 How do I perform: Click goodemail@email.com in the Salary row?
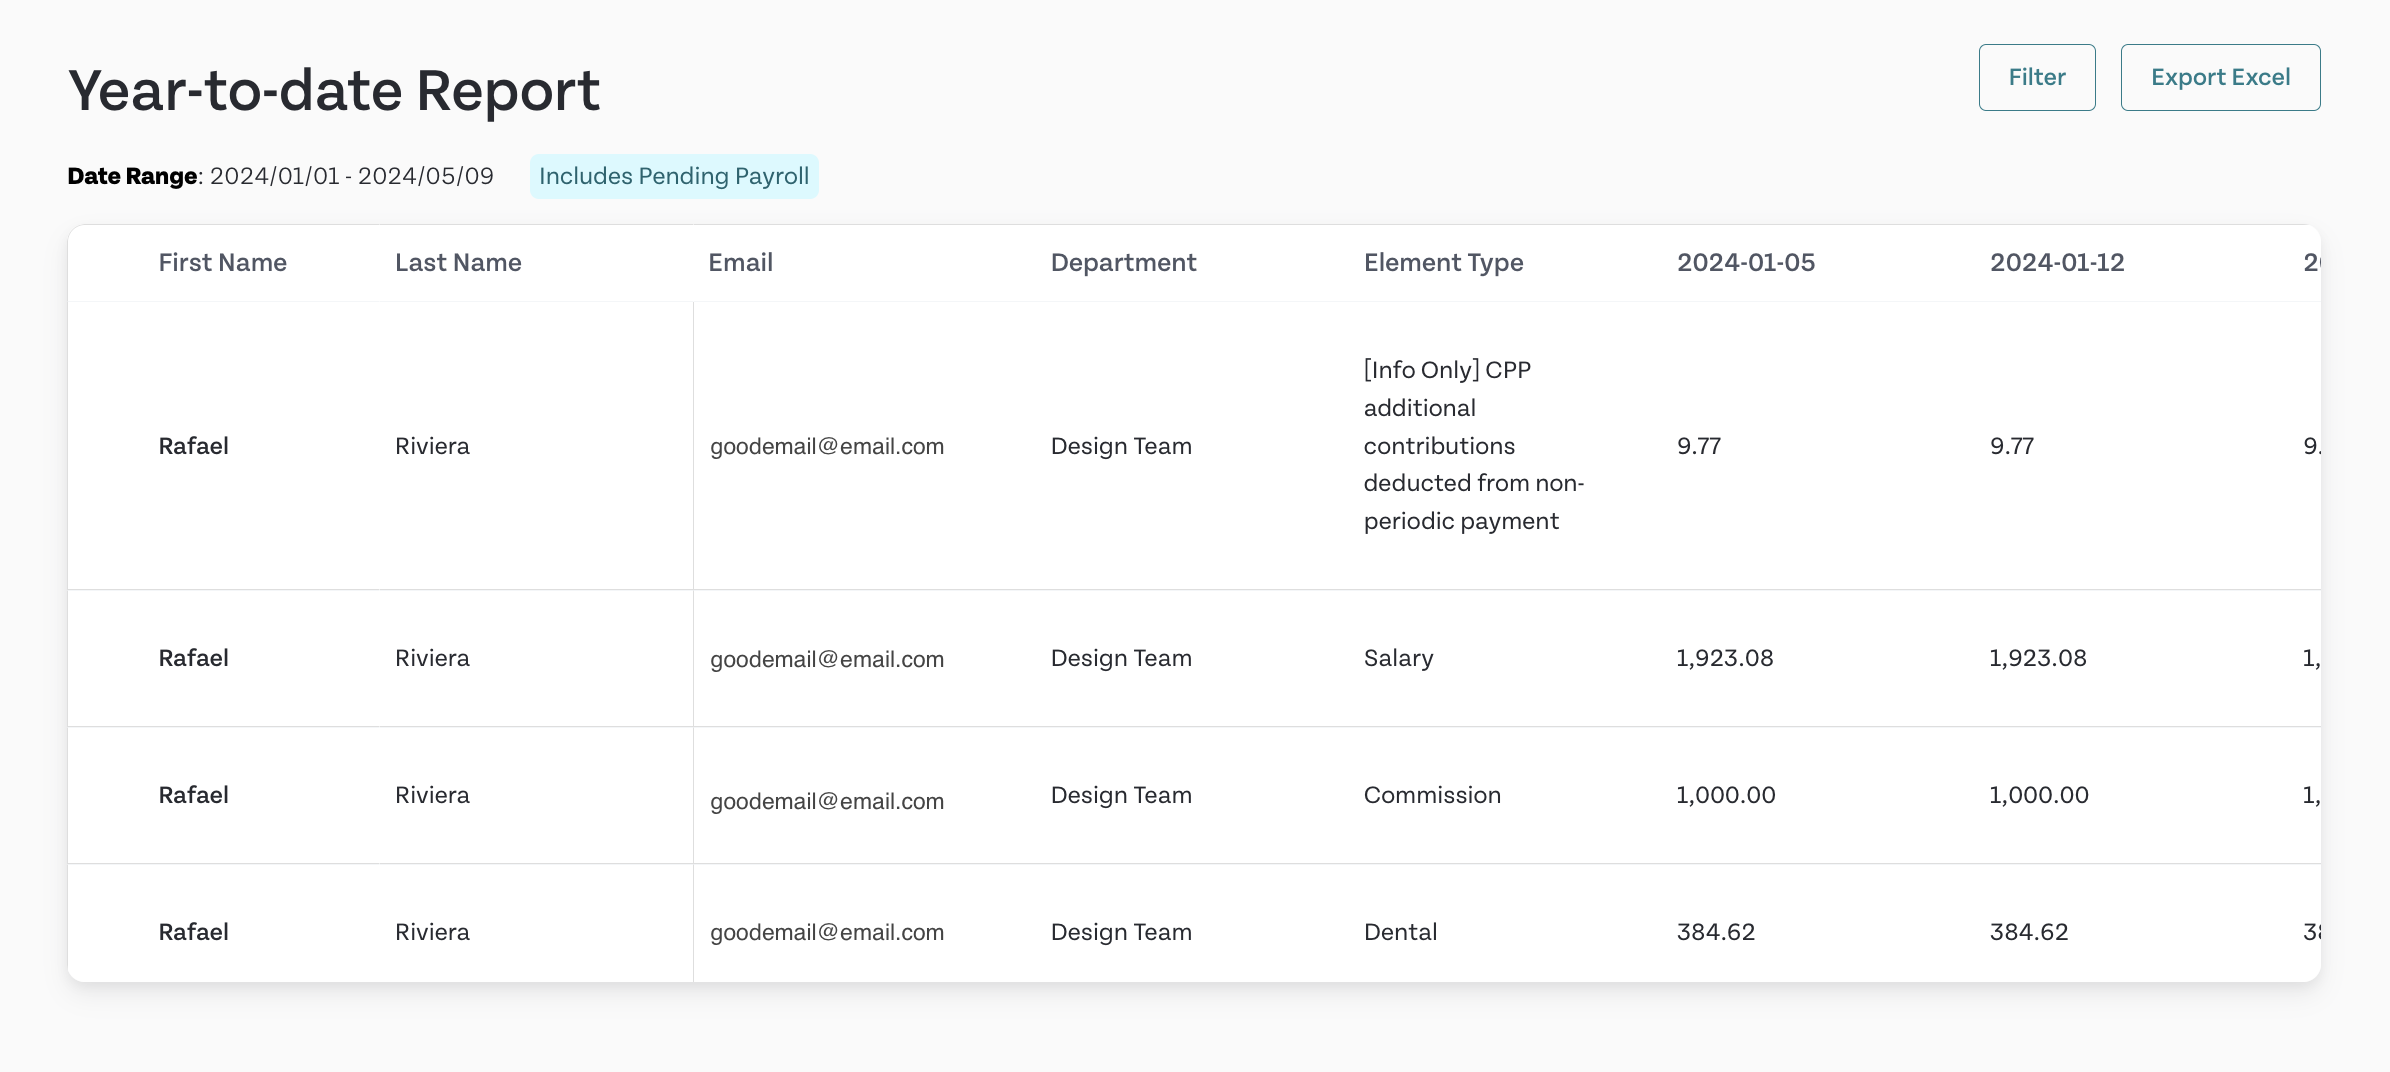[827, 658]
